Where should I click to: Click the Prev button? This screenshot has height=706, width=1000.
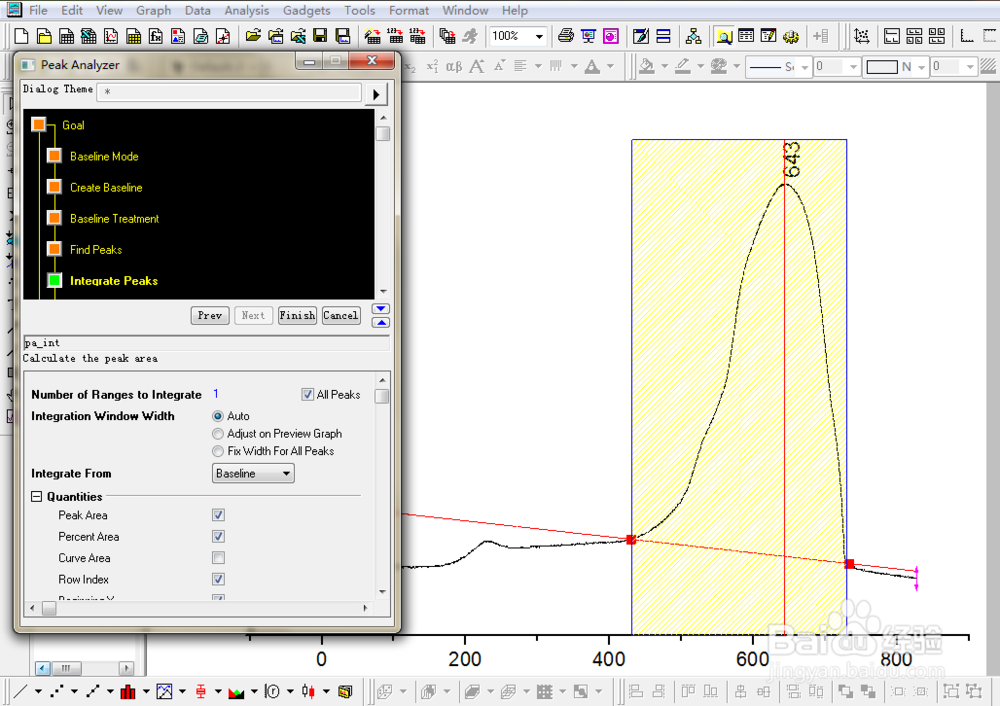(210, 316)
